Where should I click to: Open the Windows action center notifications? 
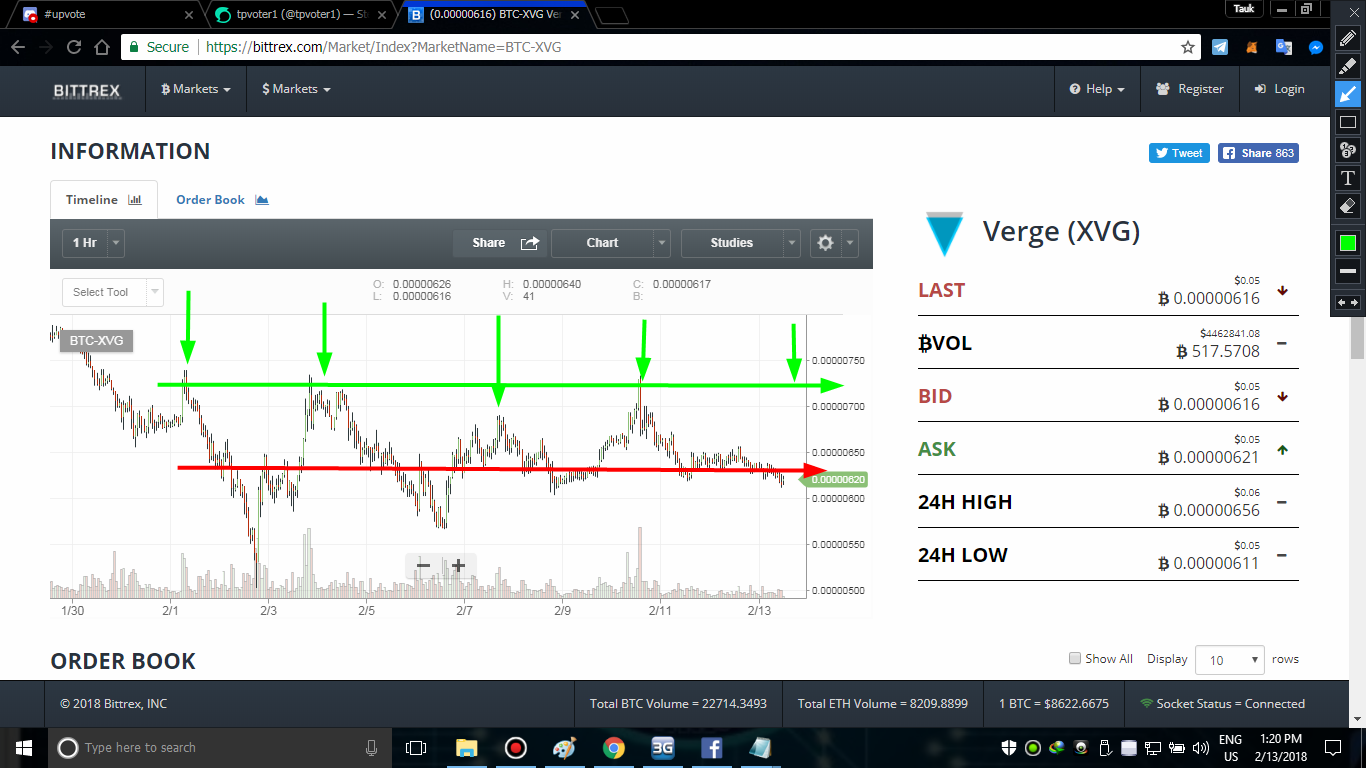click(x=1332, y=747)
